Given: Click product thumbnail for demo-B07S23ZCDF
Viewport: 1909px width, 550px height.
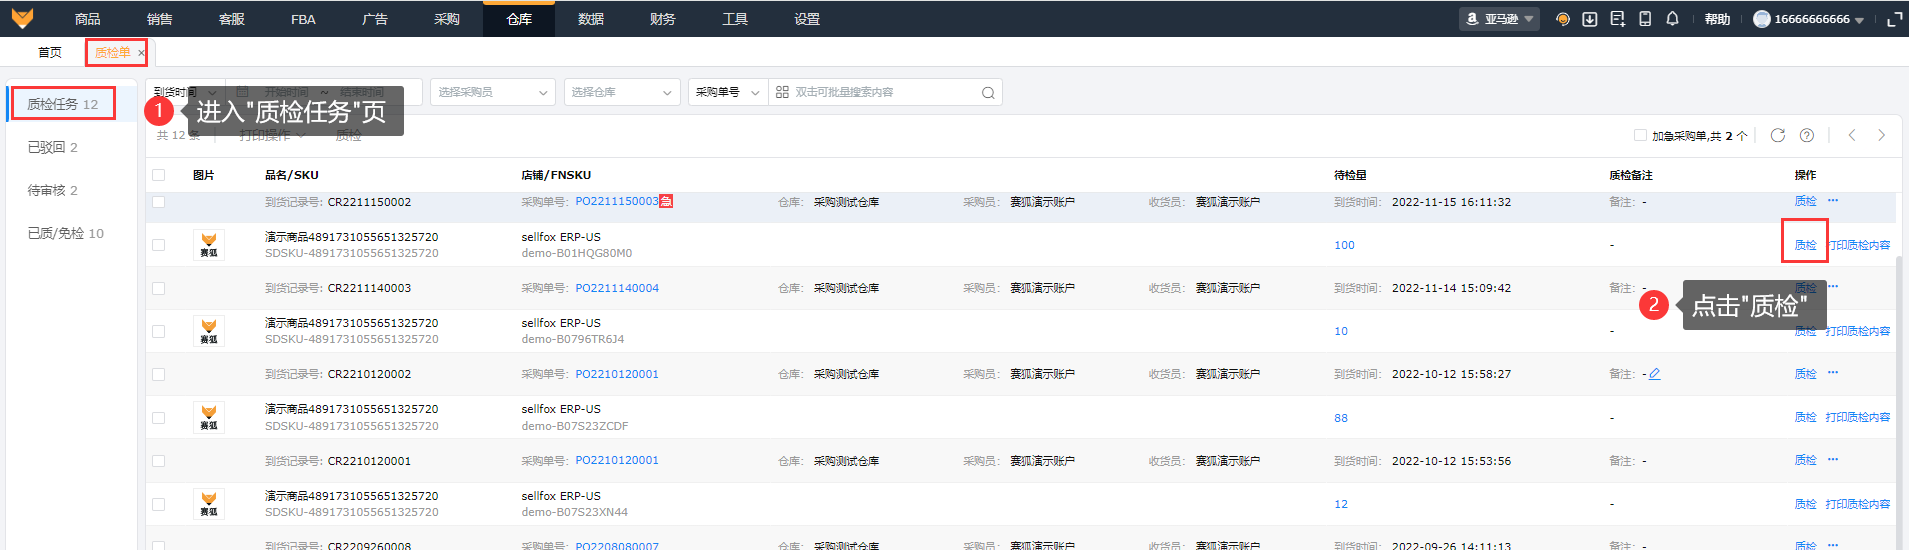Looking at the screenshot, I should point(209,417).
